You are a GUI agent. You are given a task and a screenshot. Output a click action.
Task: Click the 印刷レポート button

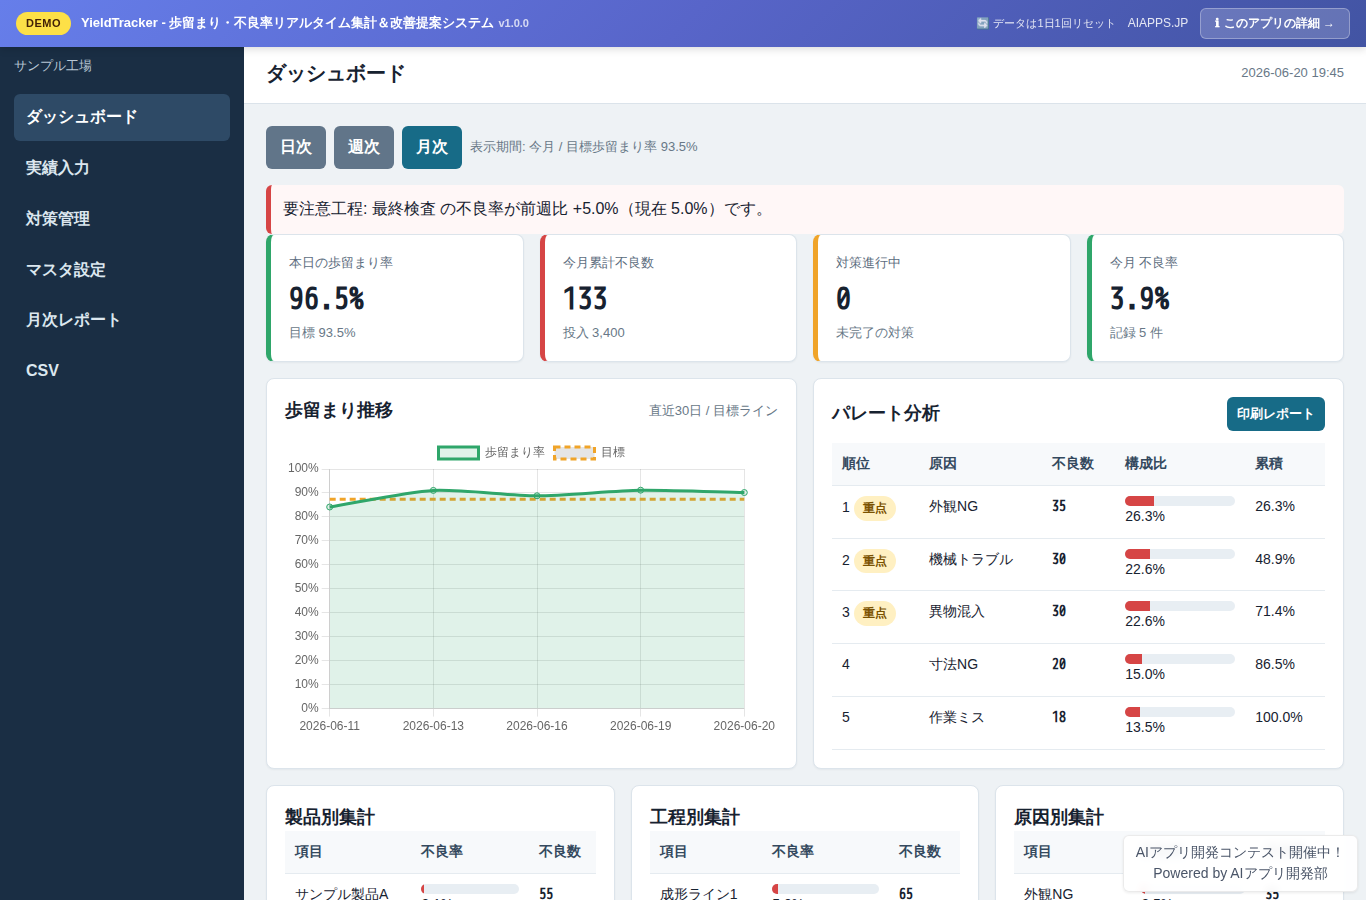pos(1276,414)
